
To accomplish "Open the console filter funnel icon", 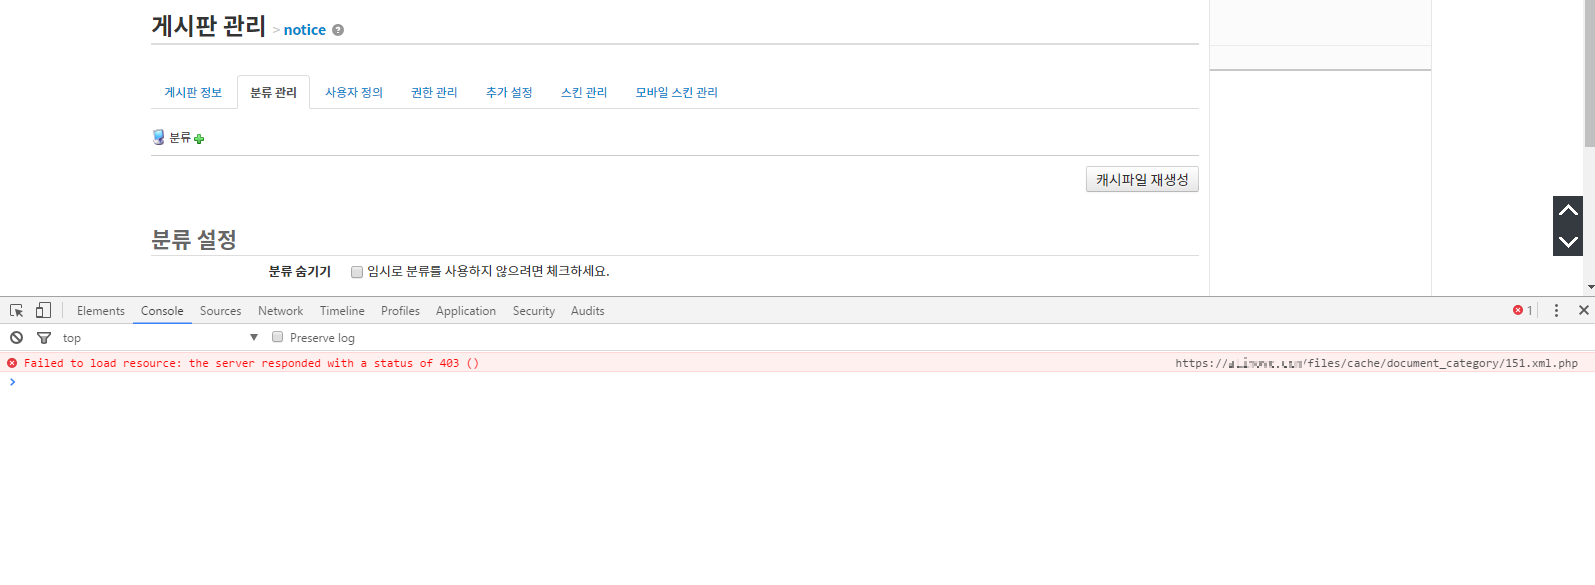I will tap(44, 338).
